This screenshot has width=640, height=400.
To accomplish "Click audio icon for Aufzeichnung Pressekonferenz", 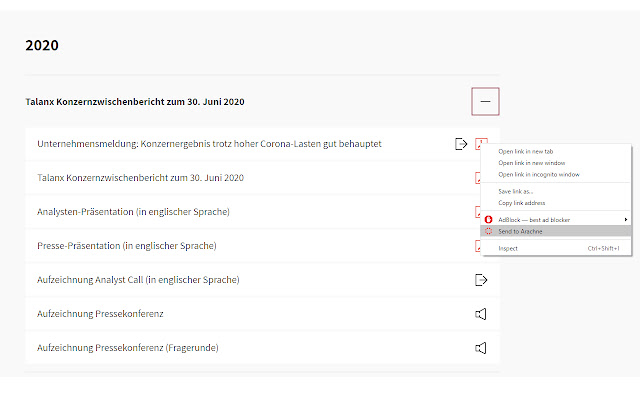I will click(x=481, y=314).
